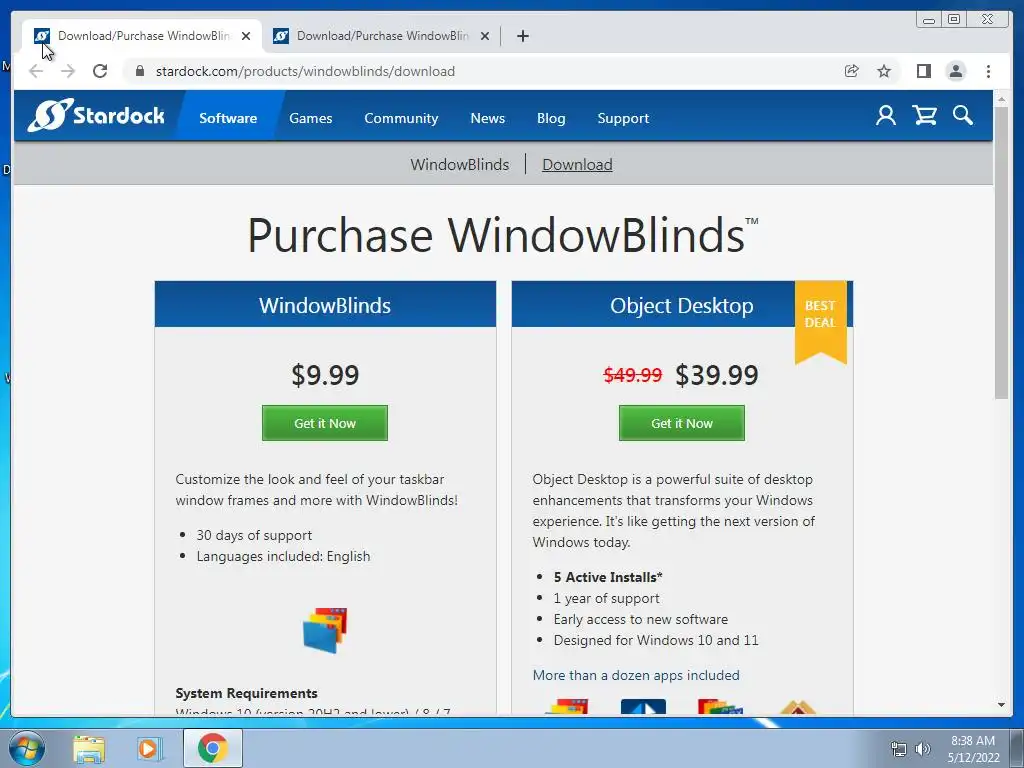
Task: Open a new tab with the plus button
Action: (522, 36)
